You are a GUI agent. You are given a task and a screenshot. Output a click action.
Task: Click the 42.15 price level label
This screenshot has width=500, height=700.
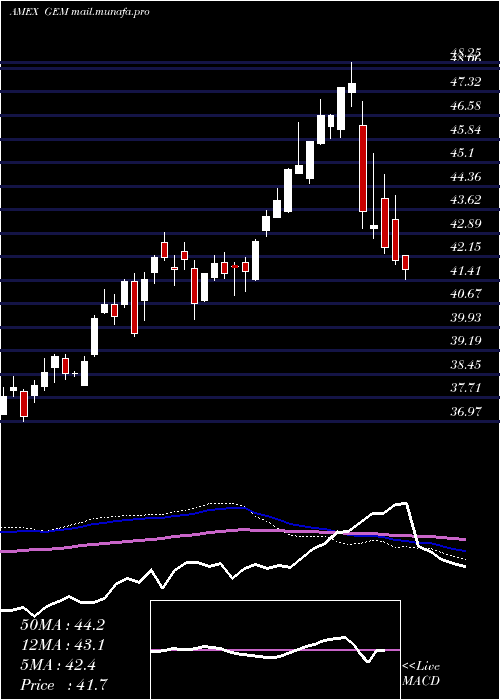(x=466, y=247)
